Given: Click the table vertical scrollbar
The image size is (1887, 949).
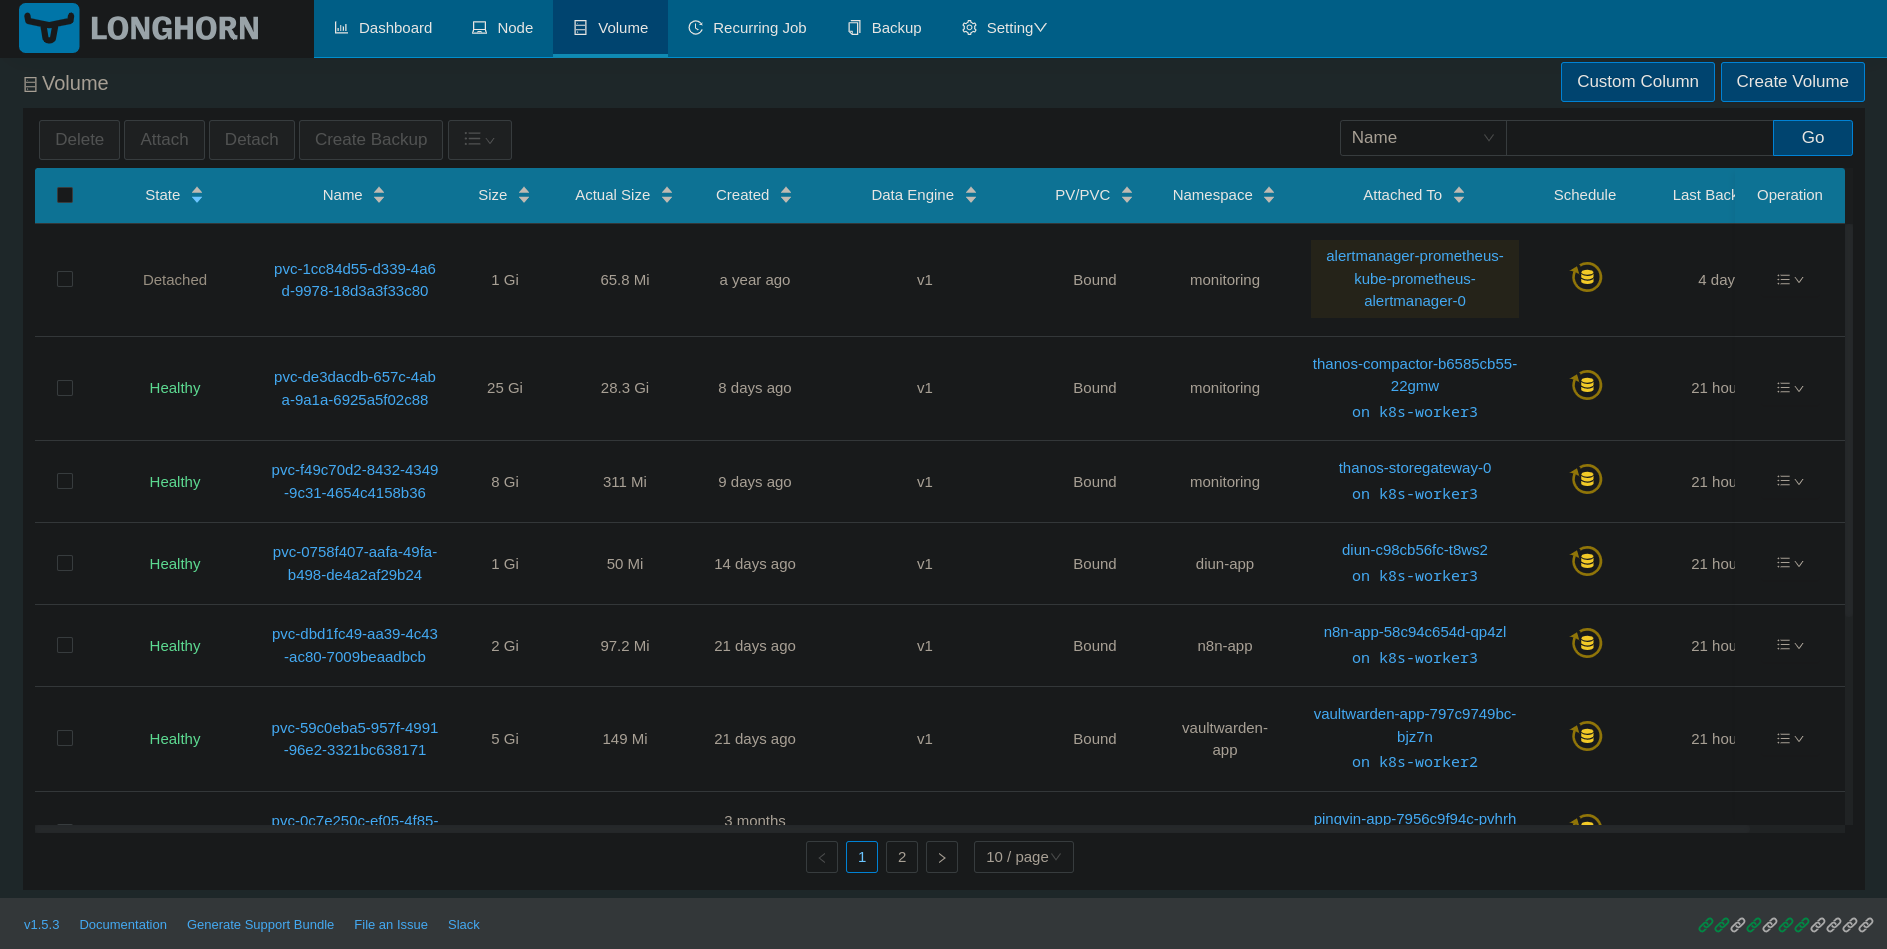Looking at the screenshot, I should pos(1849,524).
